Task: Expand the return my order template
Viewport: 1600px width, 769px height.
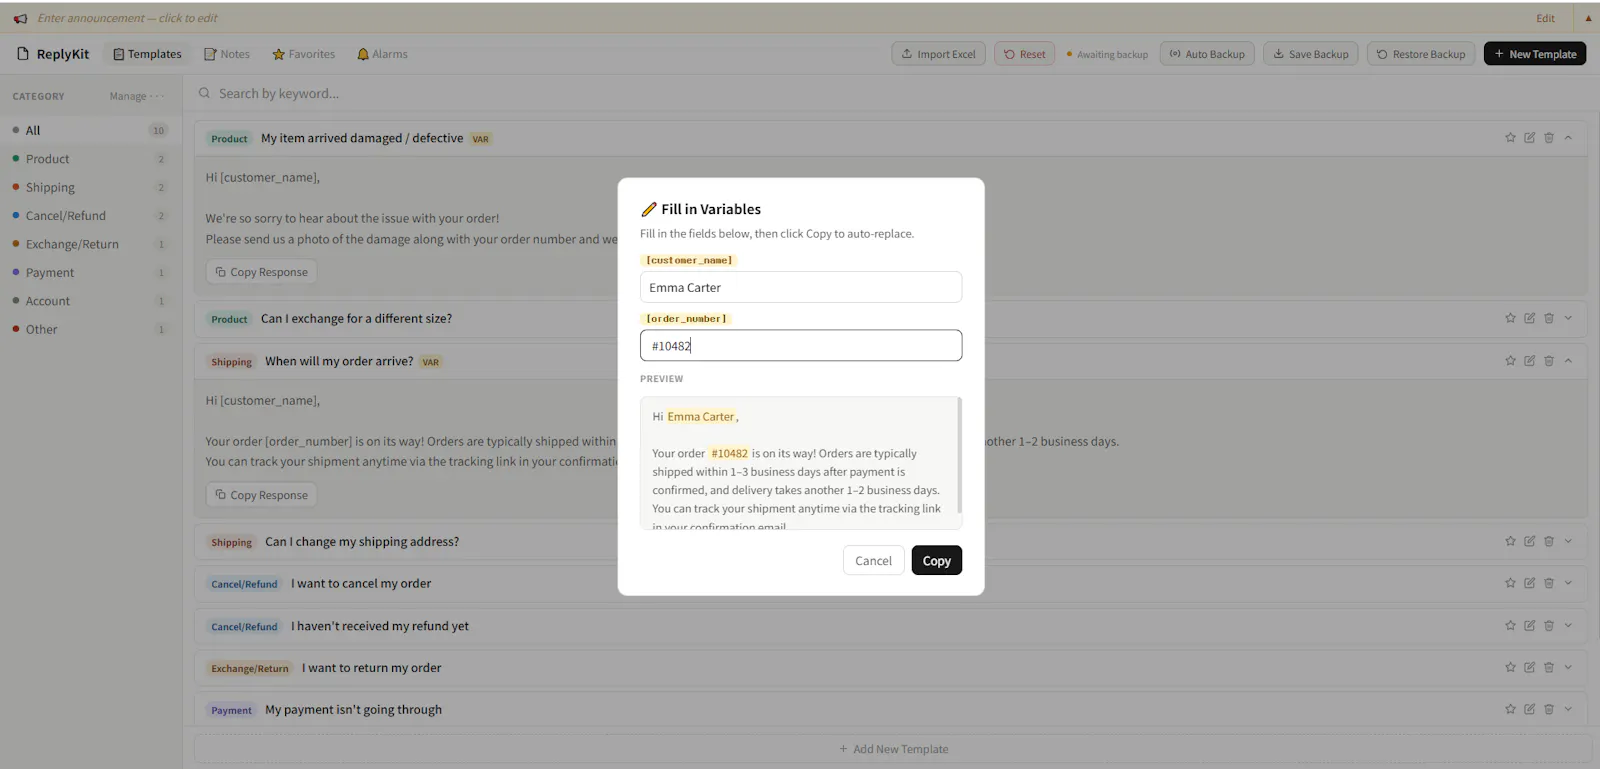Action: click(1568, 667)
